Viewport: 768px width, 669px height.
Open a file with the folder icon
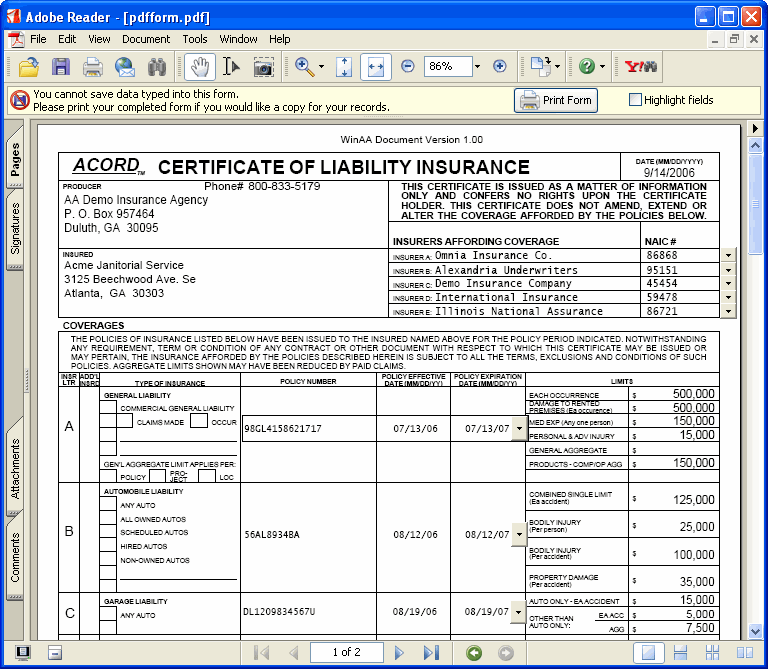(29, 67)
